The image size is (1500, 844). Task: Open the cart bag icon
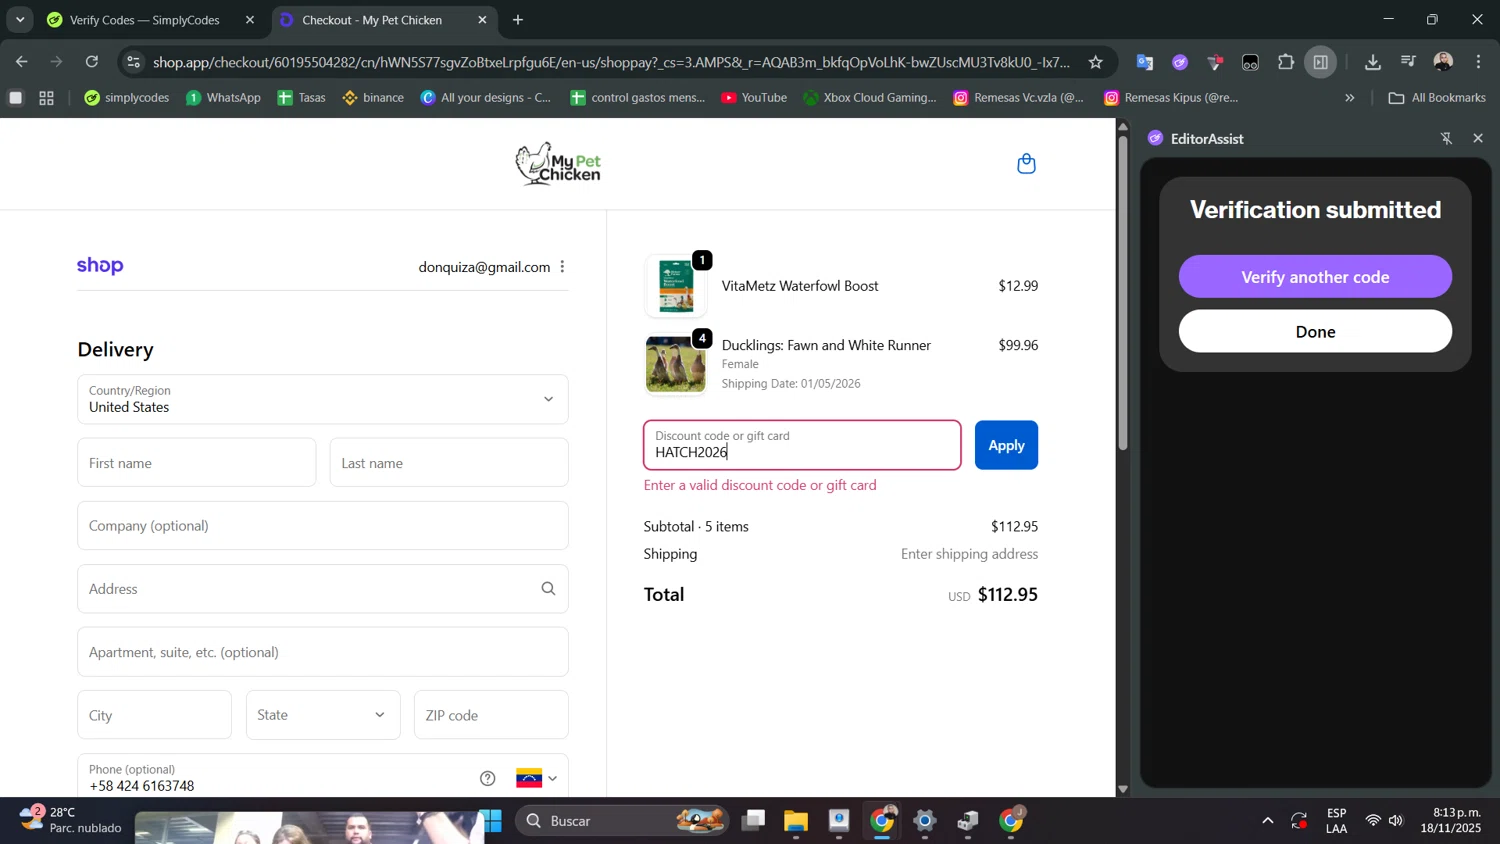point(1026,164)
